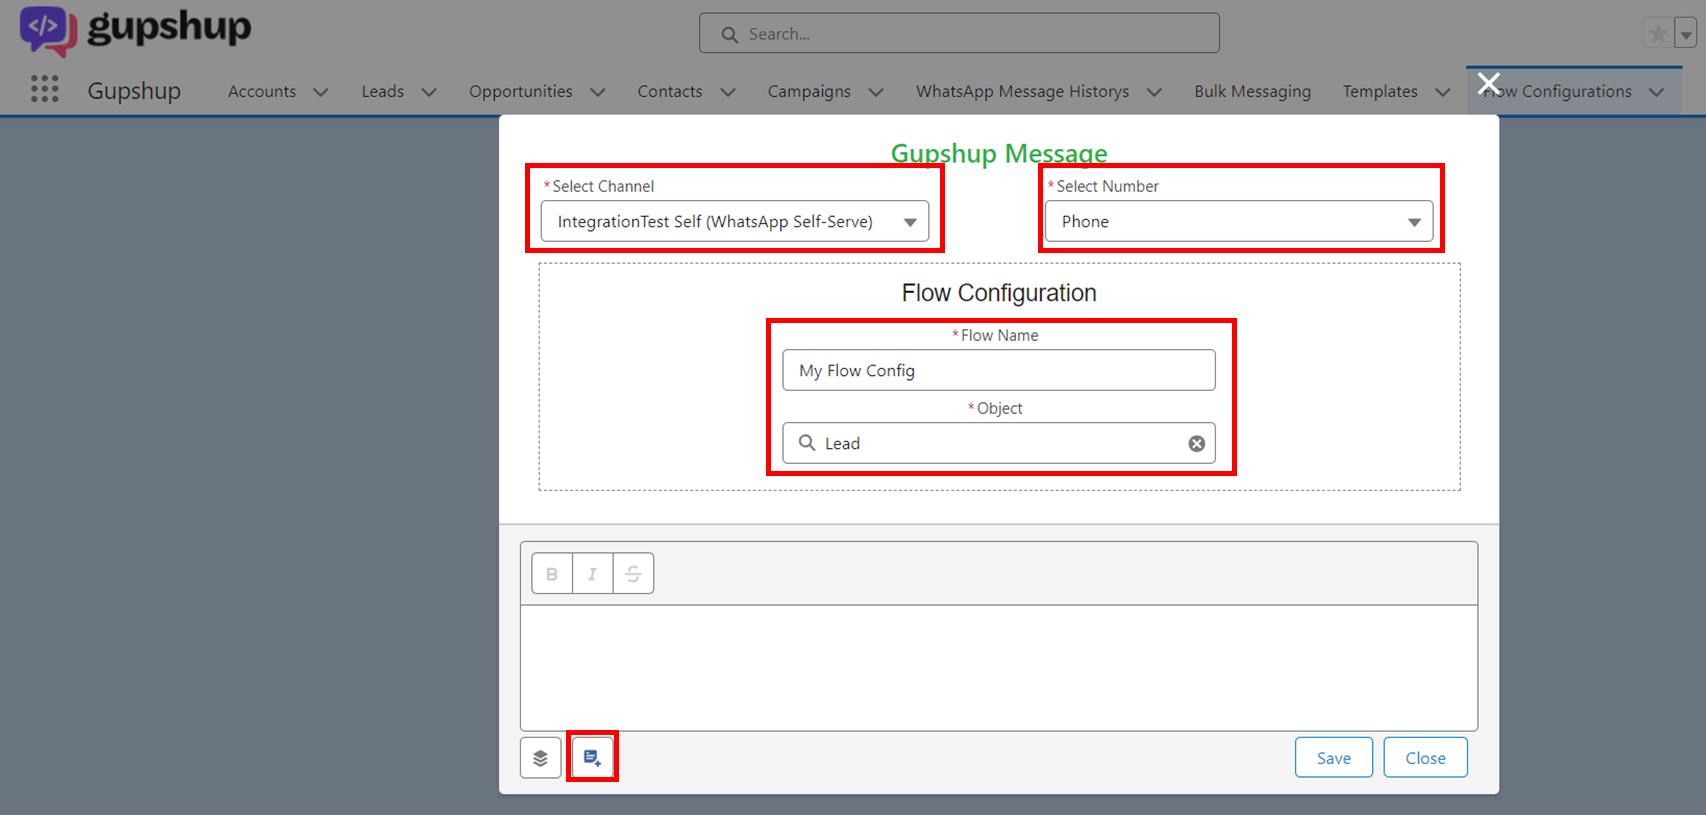Apply Bold formatting in message editor

(552, 574)
